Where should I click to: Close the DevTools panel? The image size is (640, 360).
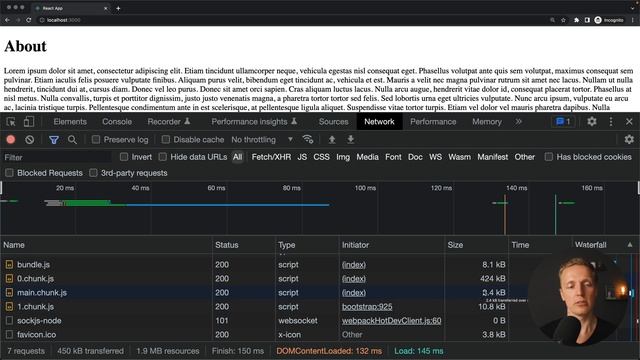coord(629,121)
